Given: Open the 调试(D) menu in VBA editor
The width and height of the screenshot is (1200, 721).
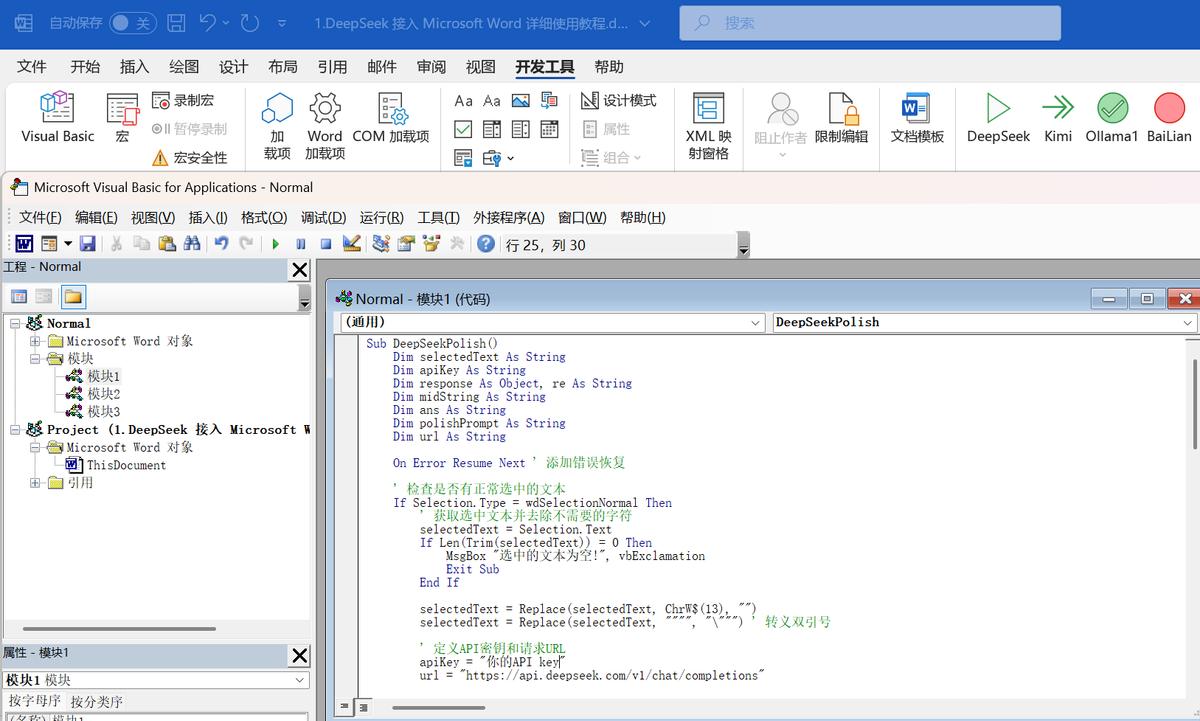Looking at the screenshot, I should 324,218.
